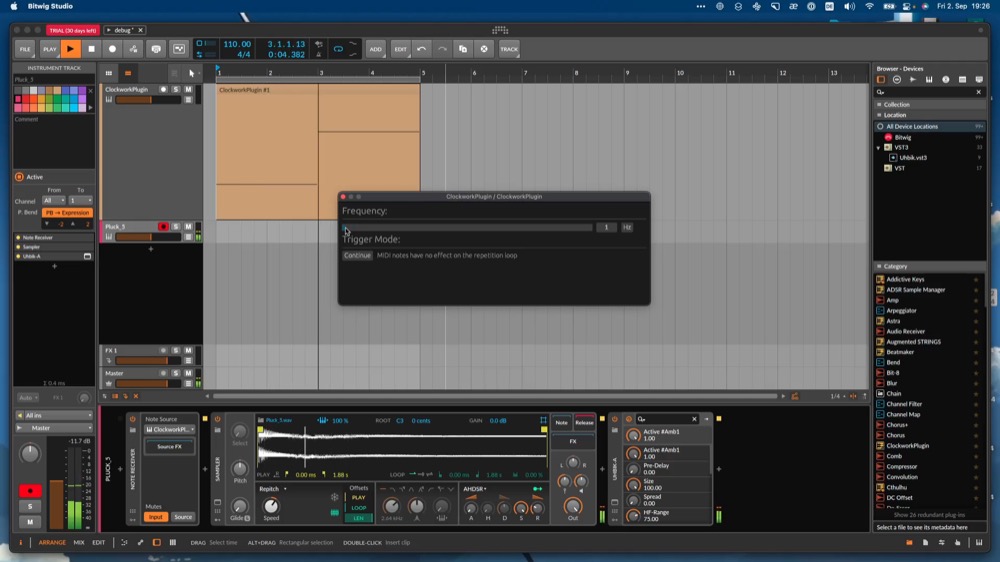Click the PB → Expression button

(67, 212)
